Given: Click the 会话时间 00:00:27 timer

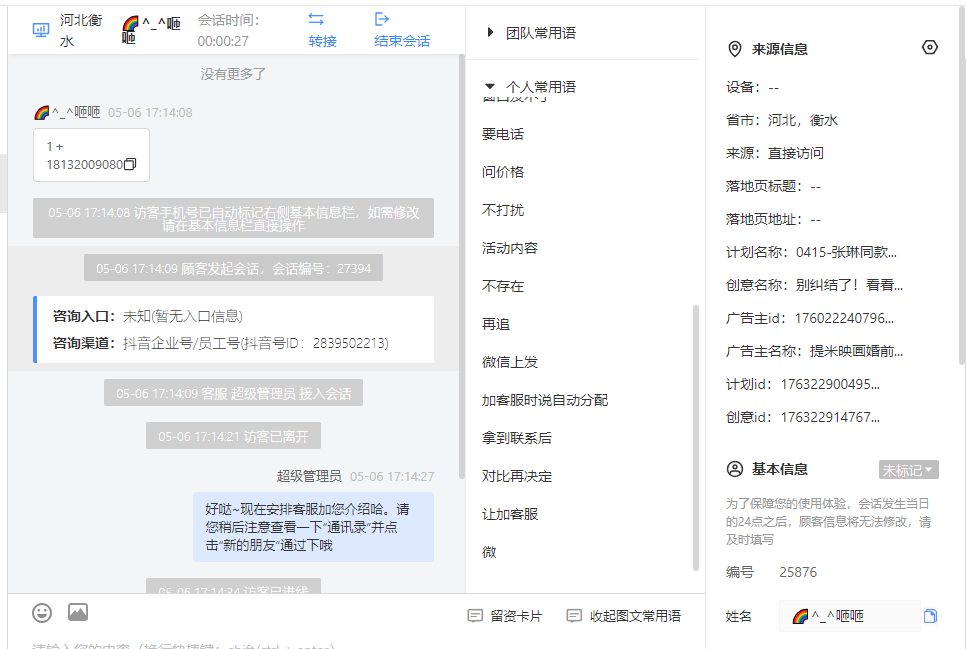Looking at the screenshot, I should click(x=228, y=30).
